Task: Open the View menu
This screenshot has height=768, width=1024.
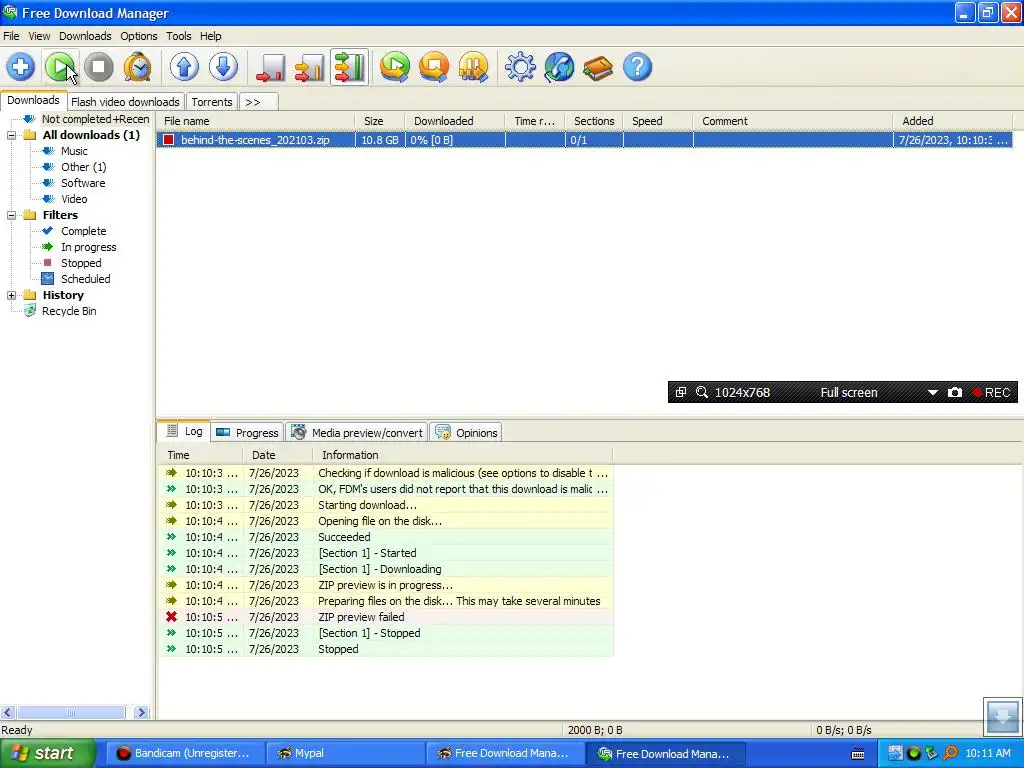Action: [39, 36]
